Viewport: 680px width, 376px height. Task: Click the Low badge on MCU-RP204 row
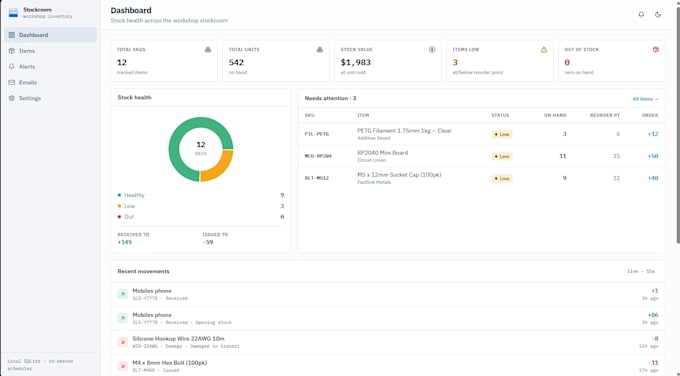(502, 156)
